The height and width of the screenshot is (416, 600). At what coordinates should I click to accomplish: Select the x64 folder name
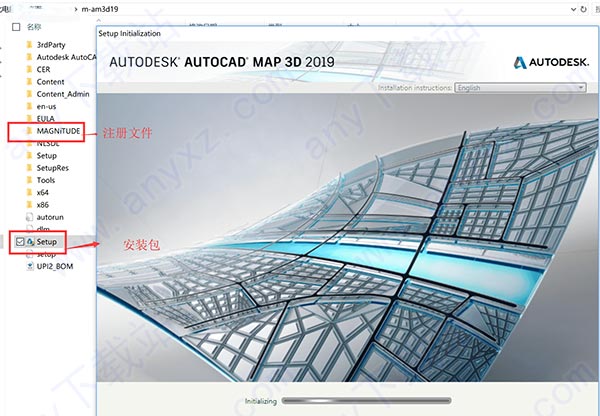(42, 192)
